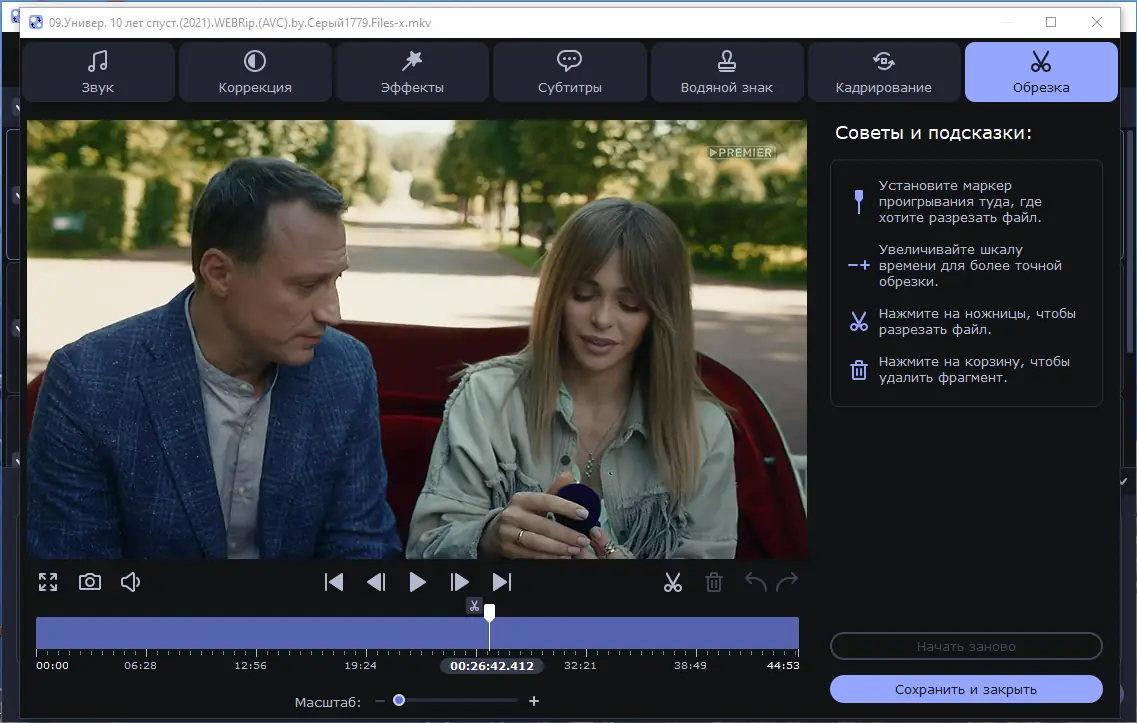Delete fragment with trash icon
The width and height of the screenshot is (1137, 723).
[714, 582]
